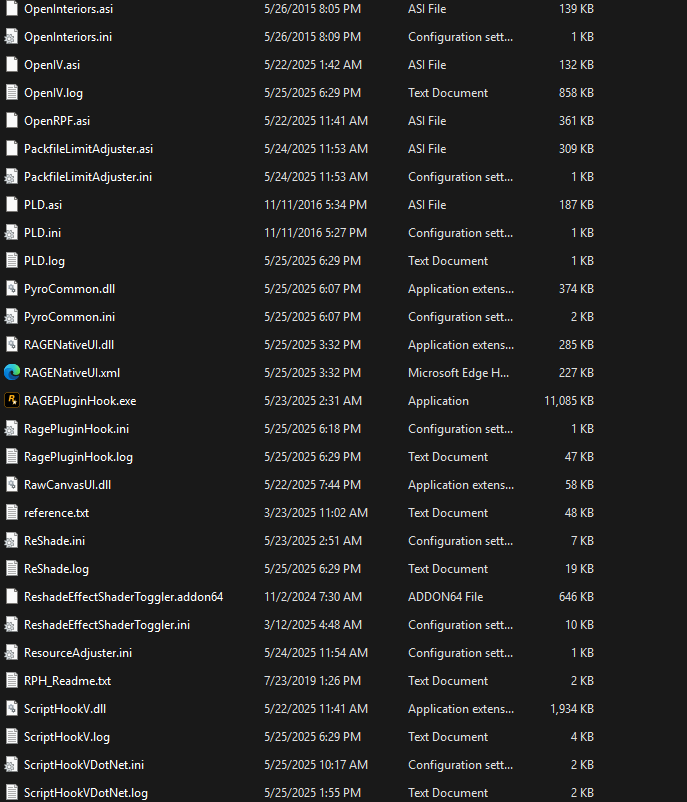The height and width of the screenshot is (802, 687).
Task: Click the date 3/23/2025 11:02 AM
Action: pyautogui.click(x=316, y=513)
